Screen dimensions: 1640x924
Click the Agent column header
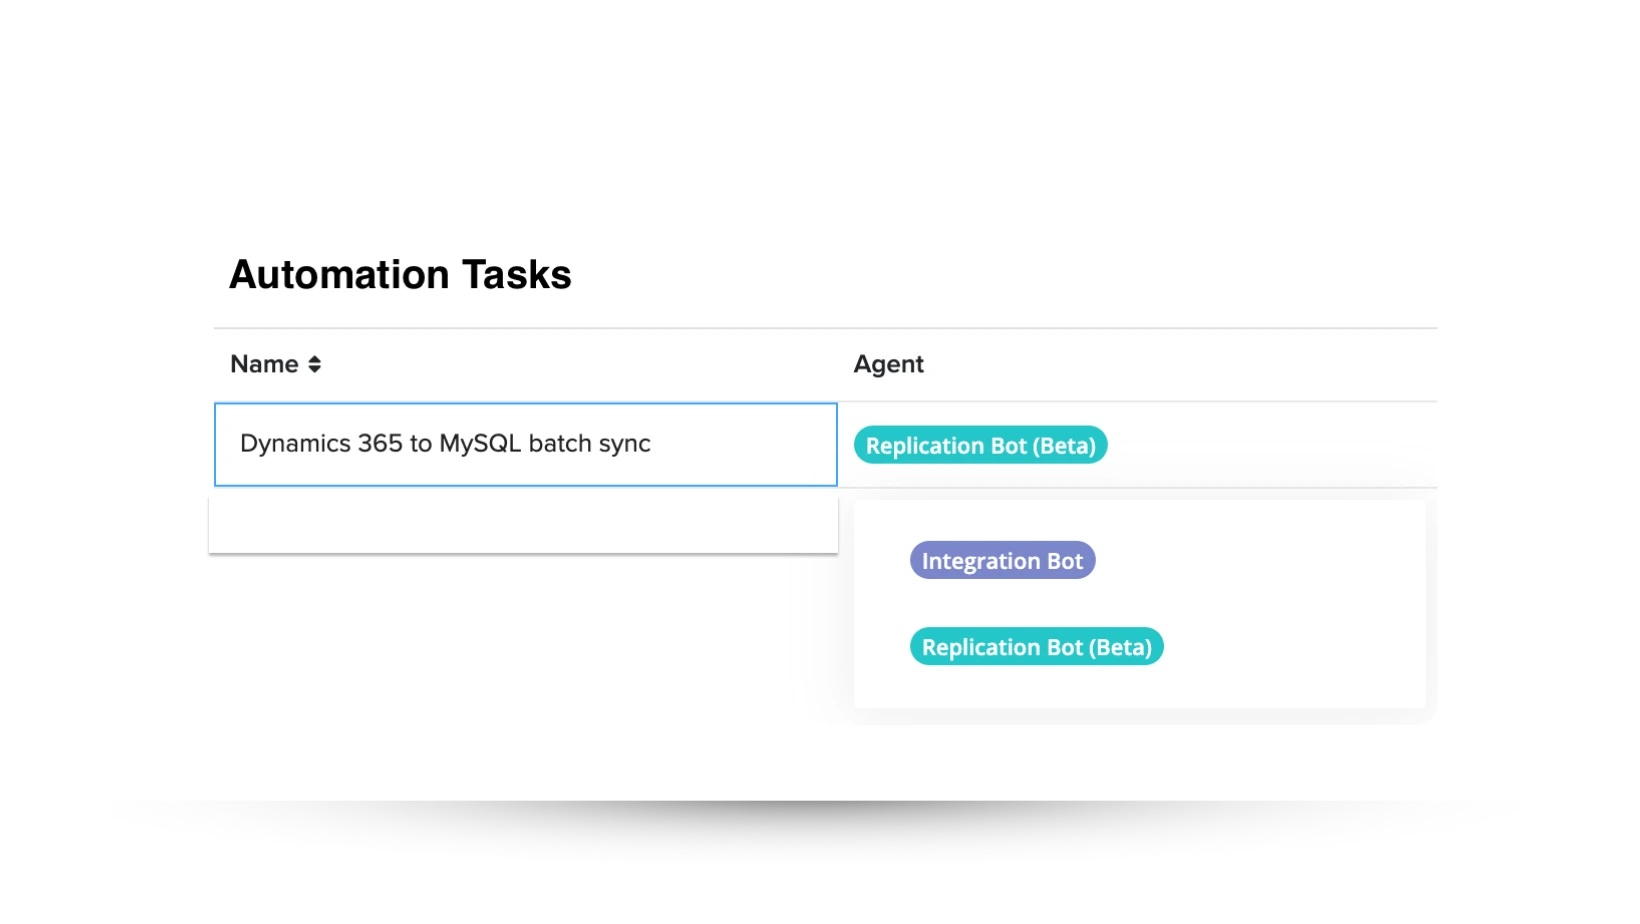coord(888,364)
